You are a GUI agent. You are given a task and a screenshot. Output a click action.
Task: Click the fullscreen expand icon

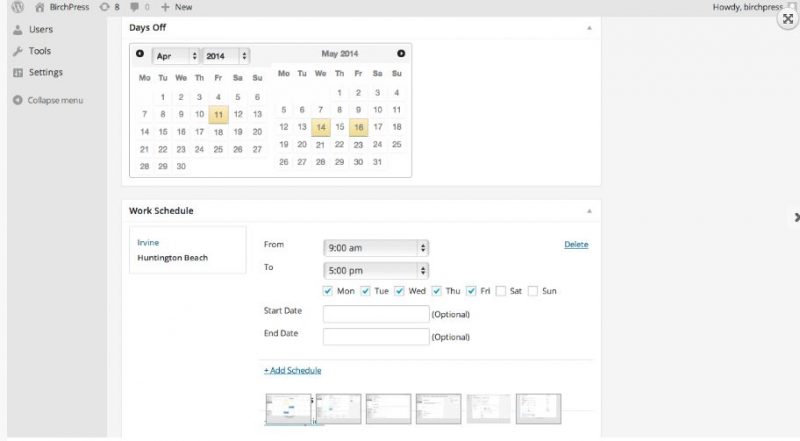[788, 19]
